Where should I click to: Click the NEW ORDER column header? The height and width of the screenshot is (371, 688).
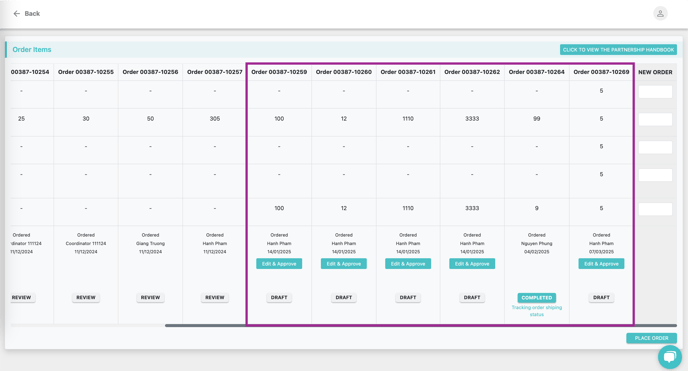(x=655, y=72)
